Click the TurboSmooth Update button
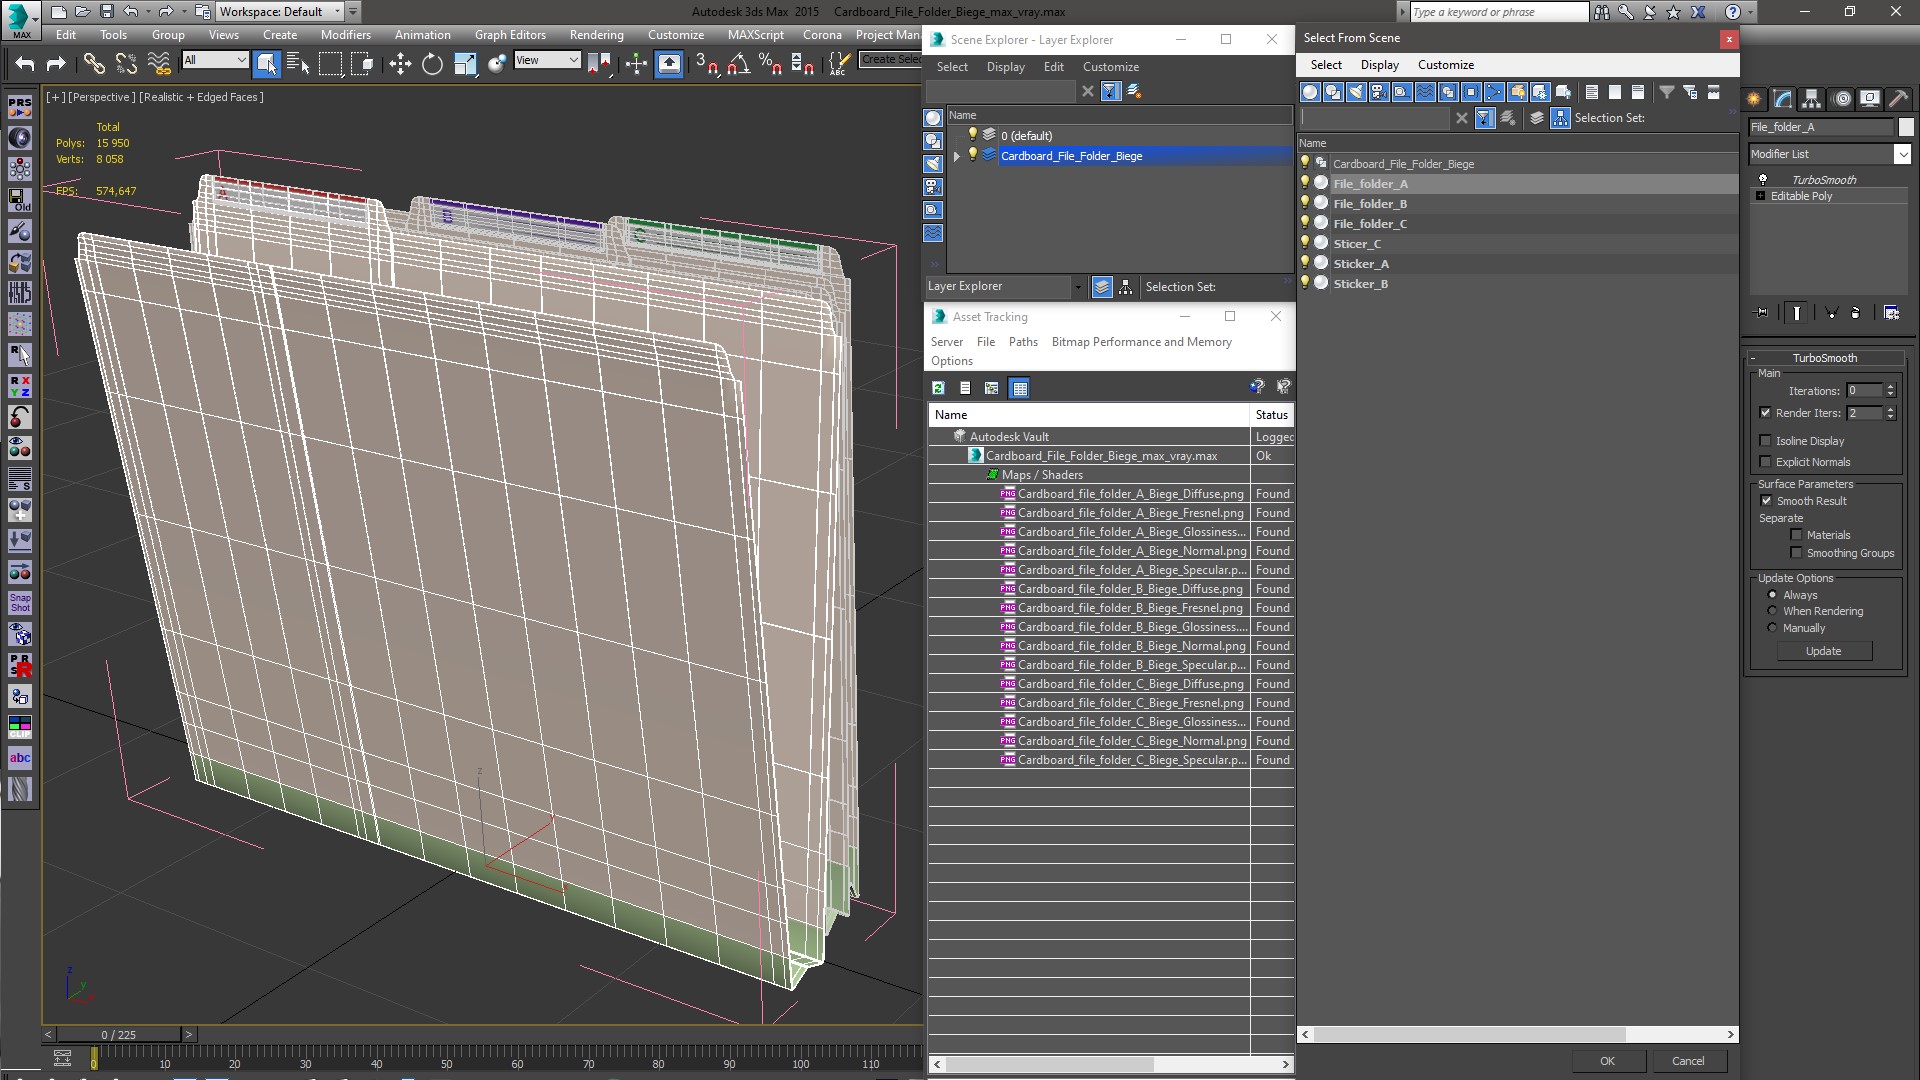Screen dimensions: 1920x1080 1823,651
